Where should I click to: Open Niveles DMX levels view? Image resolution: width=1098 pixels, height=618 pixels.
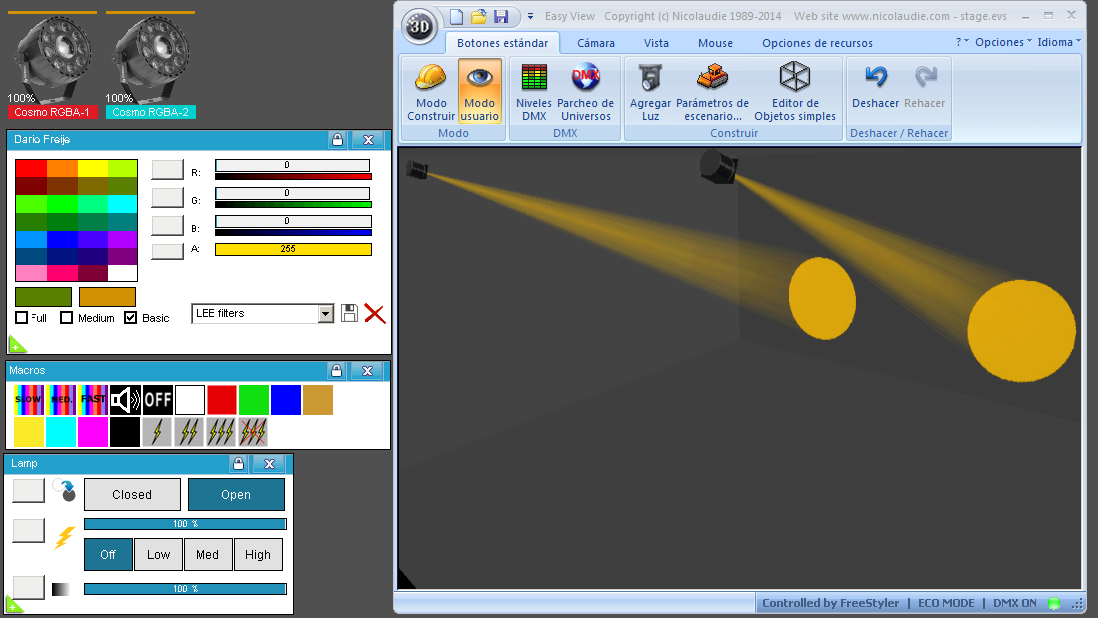[x=534, y=92]
